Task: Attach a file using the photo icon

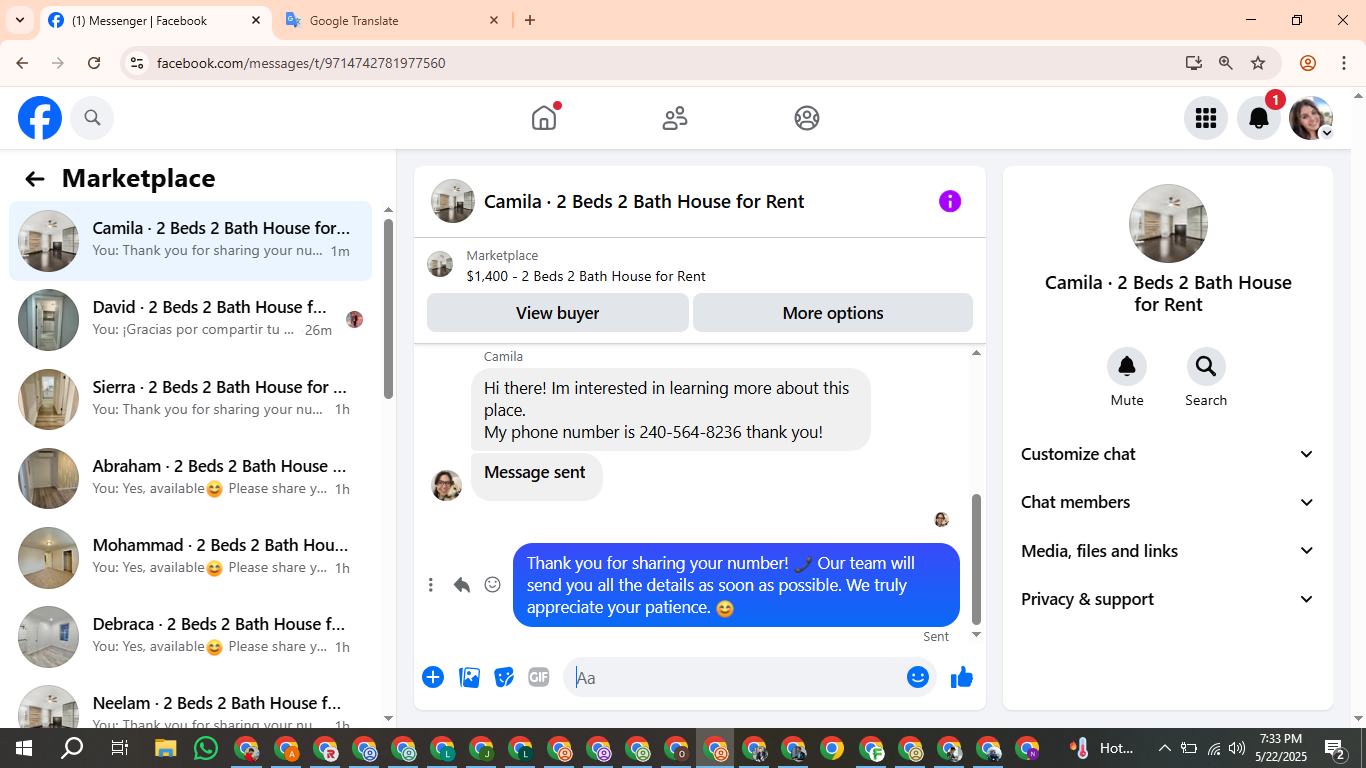Action: 469,677
